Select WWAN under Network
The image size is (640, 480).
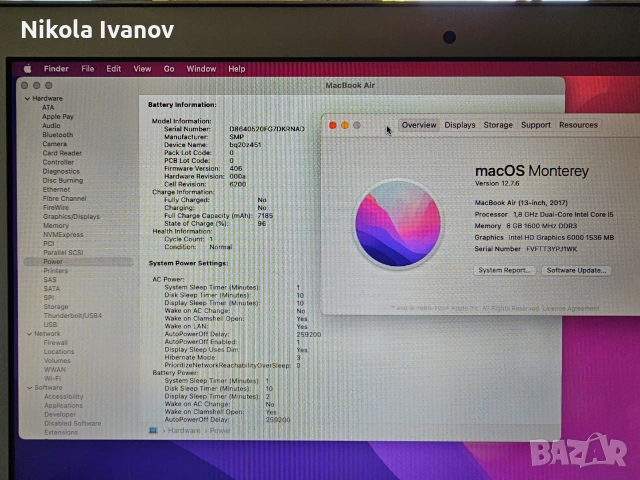pyautogui.click(x=55, y=370)
